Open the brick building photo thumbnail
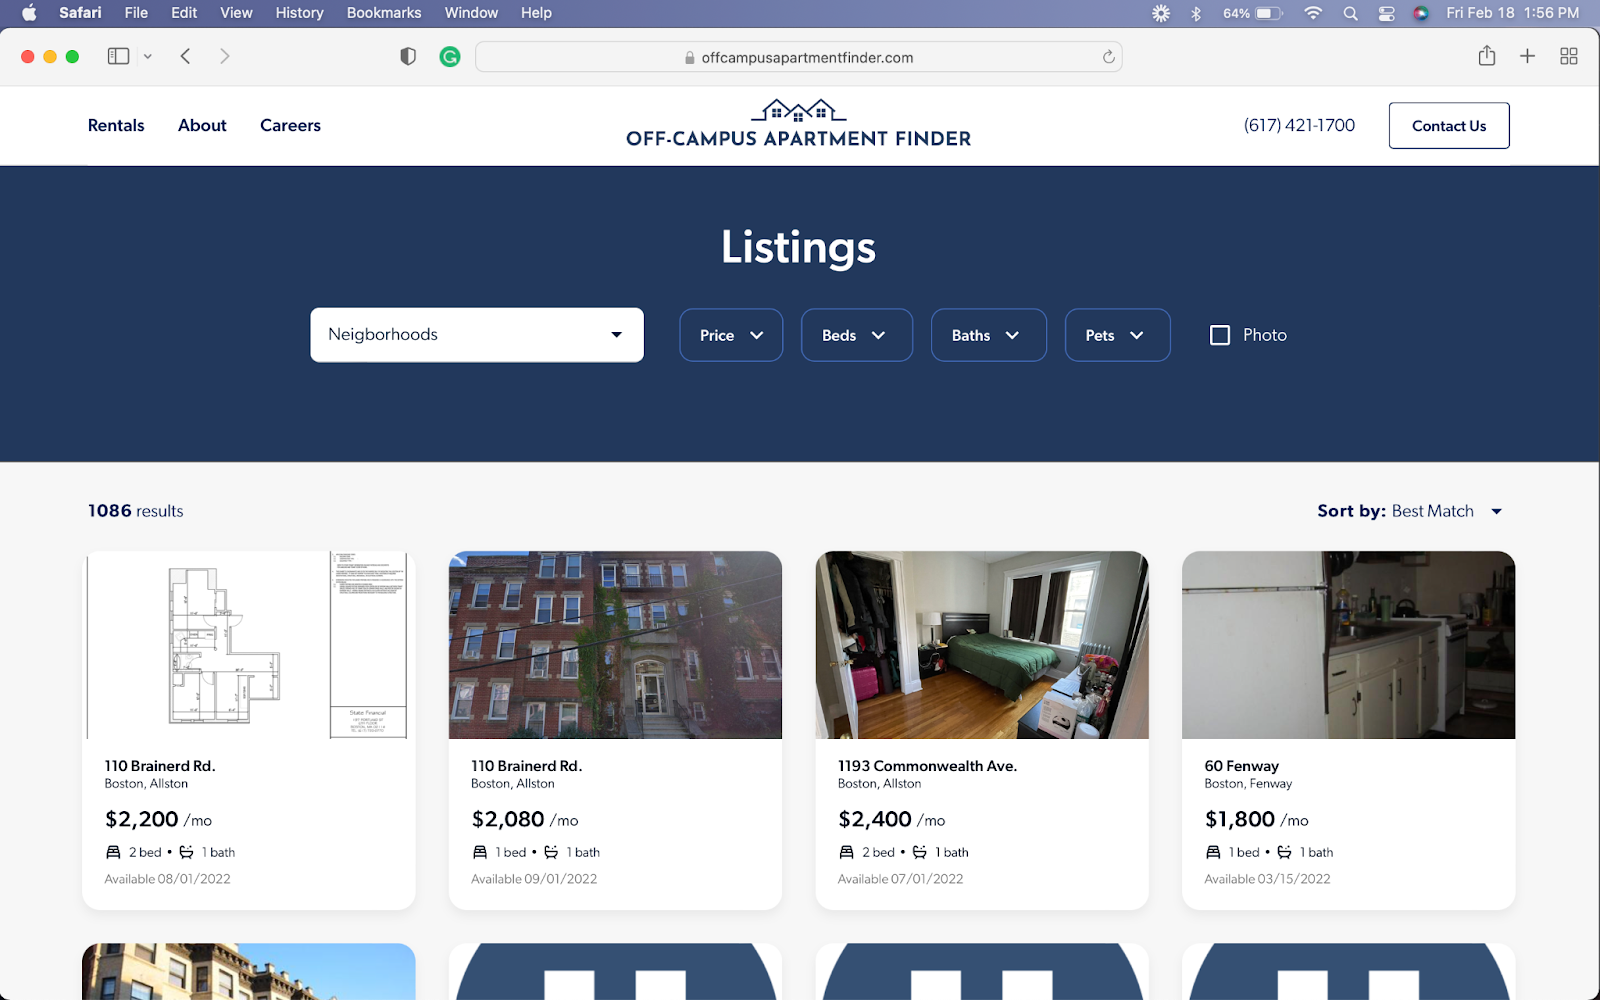The image size is (1600, 1000). click(615, 645)
